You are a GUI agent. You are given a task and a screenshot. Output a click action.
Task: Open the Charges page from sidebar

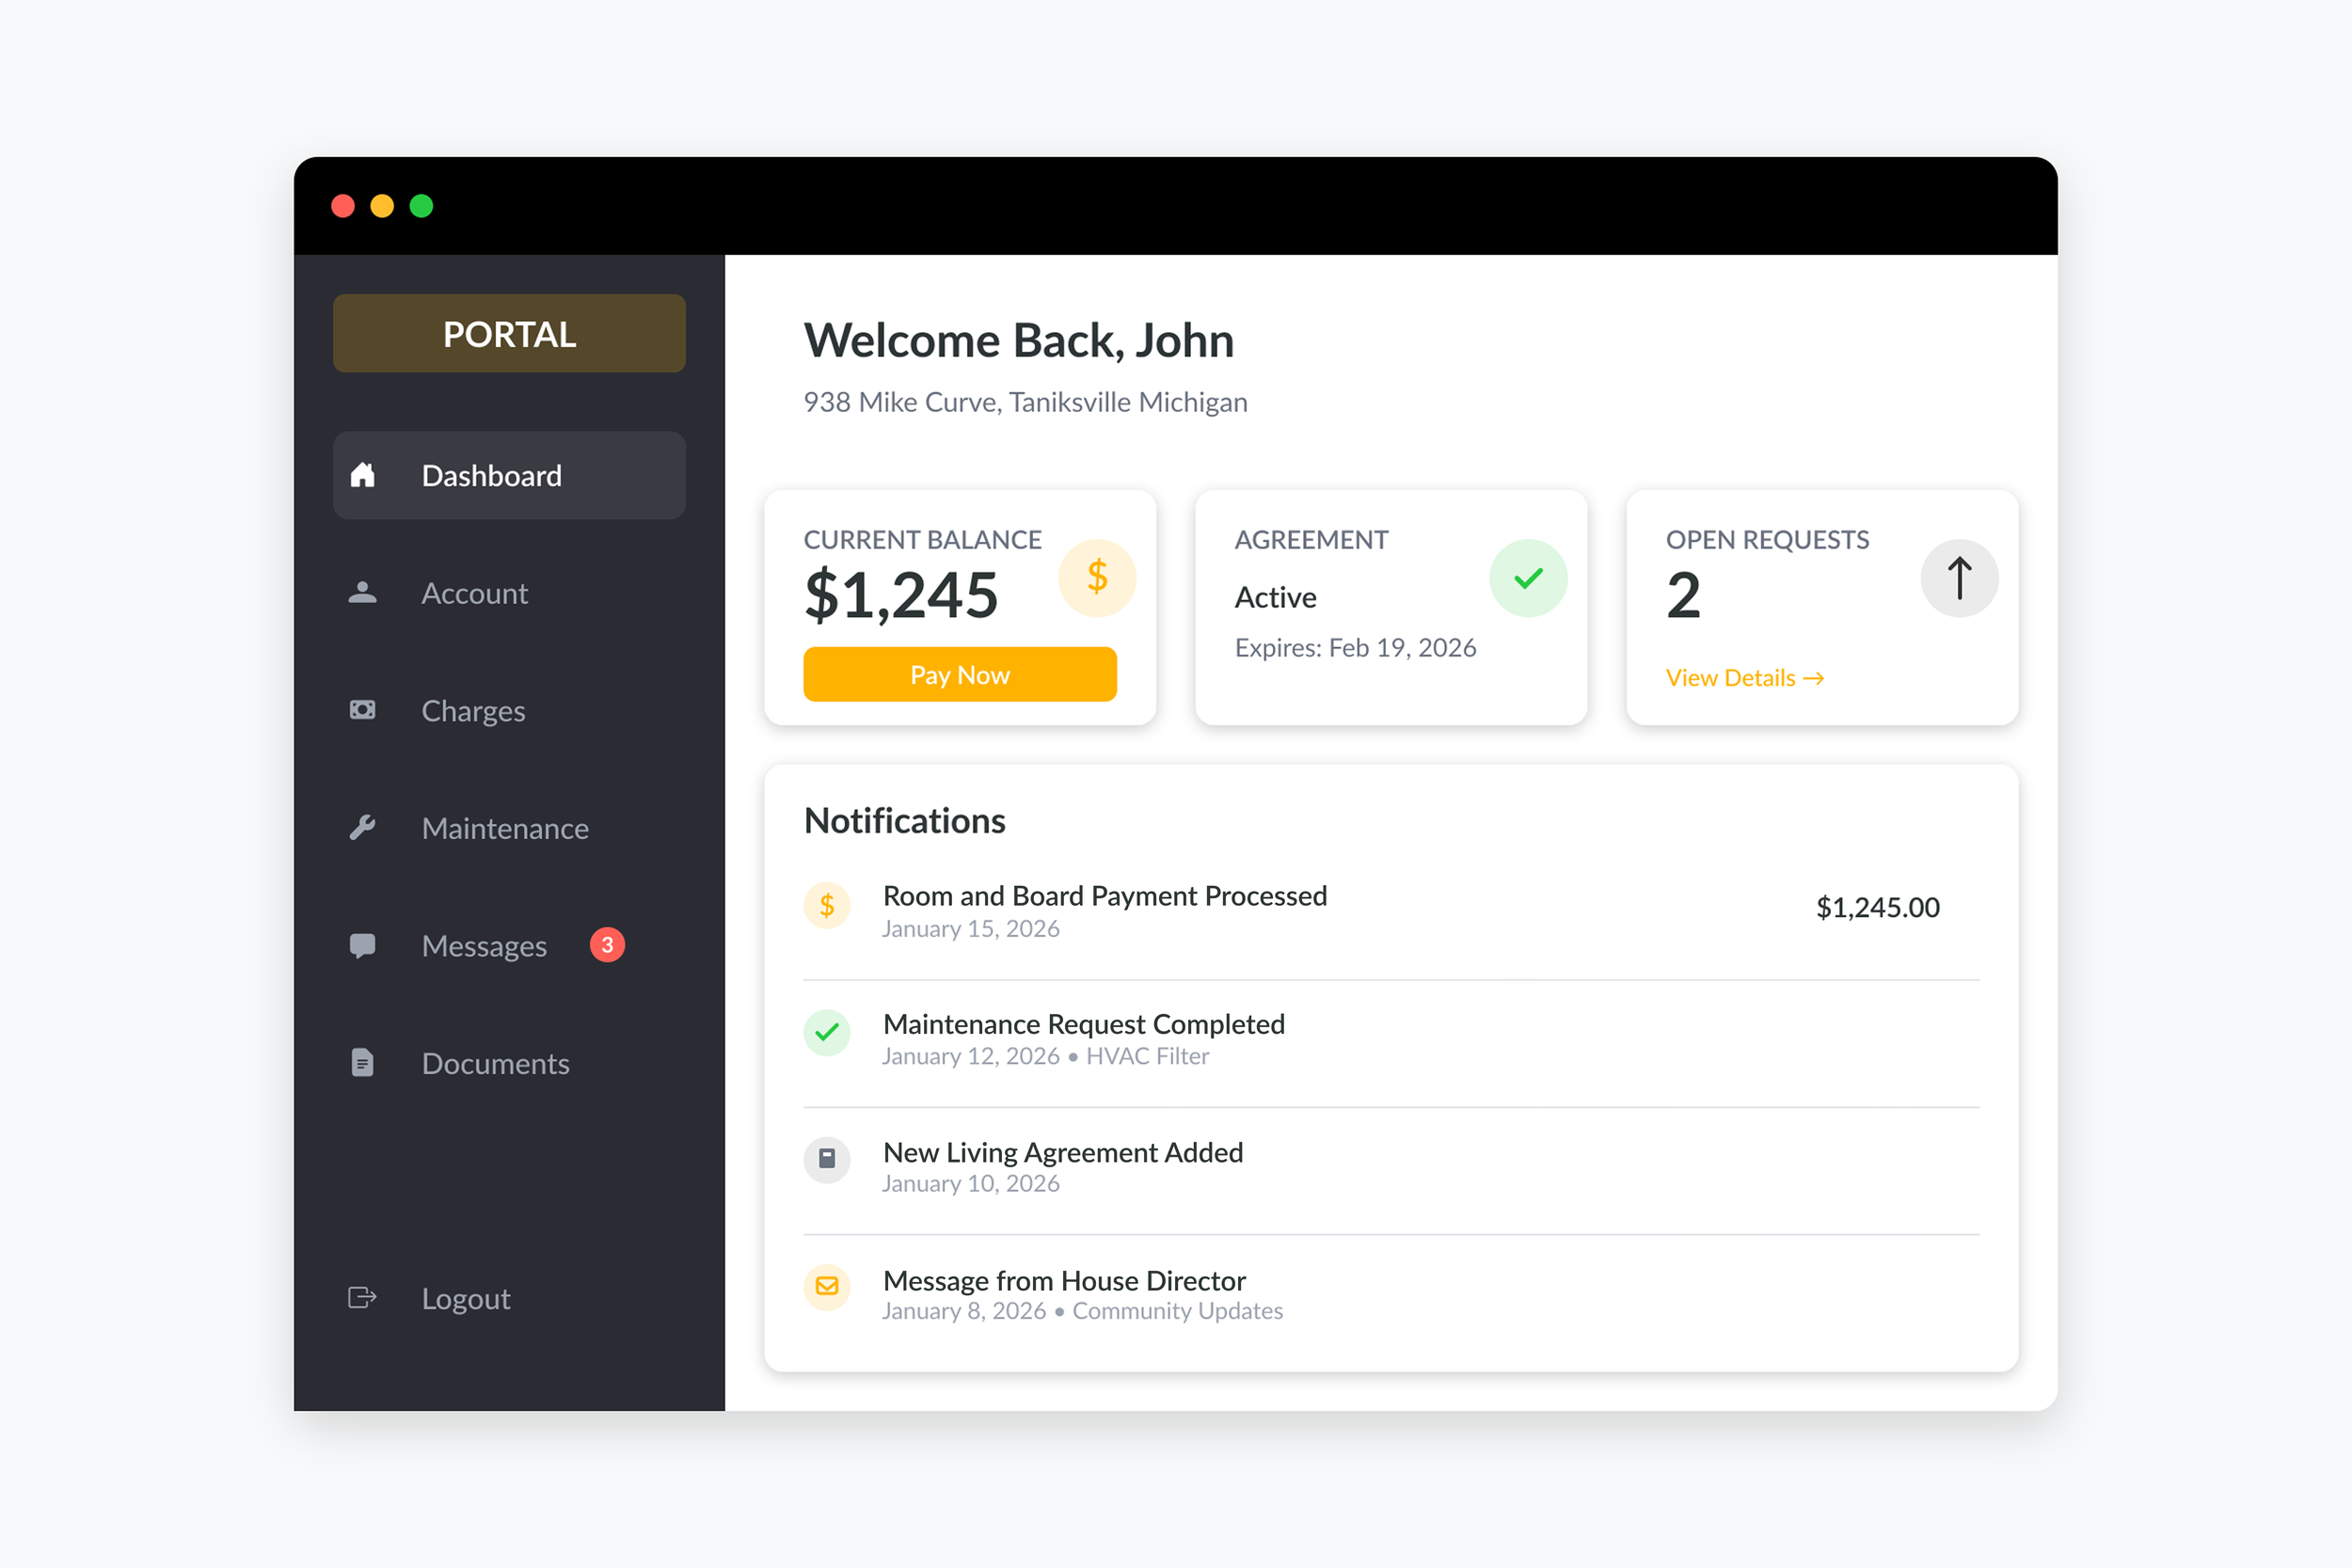[x=473, y=711]
